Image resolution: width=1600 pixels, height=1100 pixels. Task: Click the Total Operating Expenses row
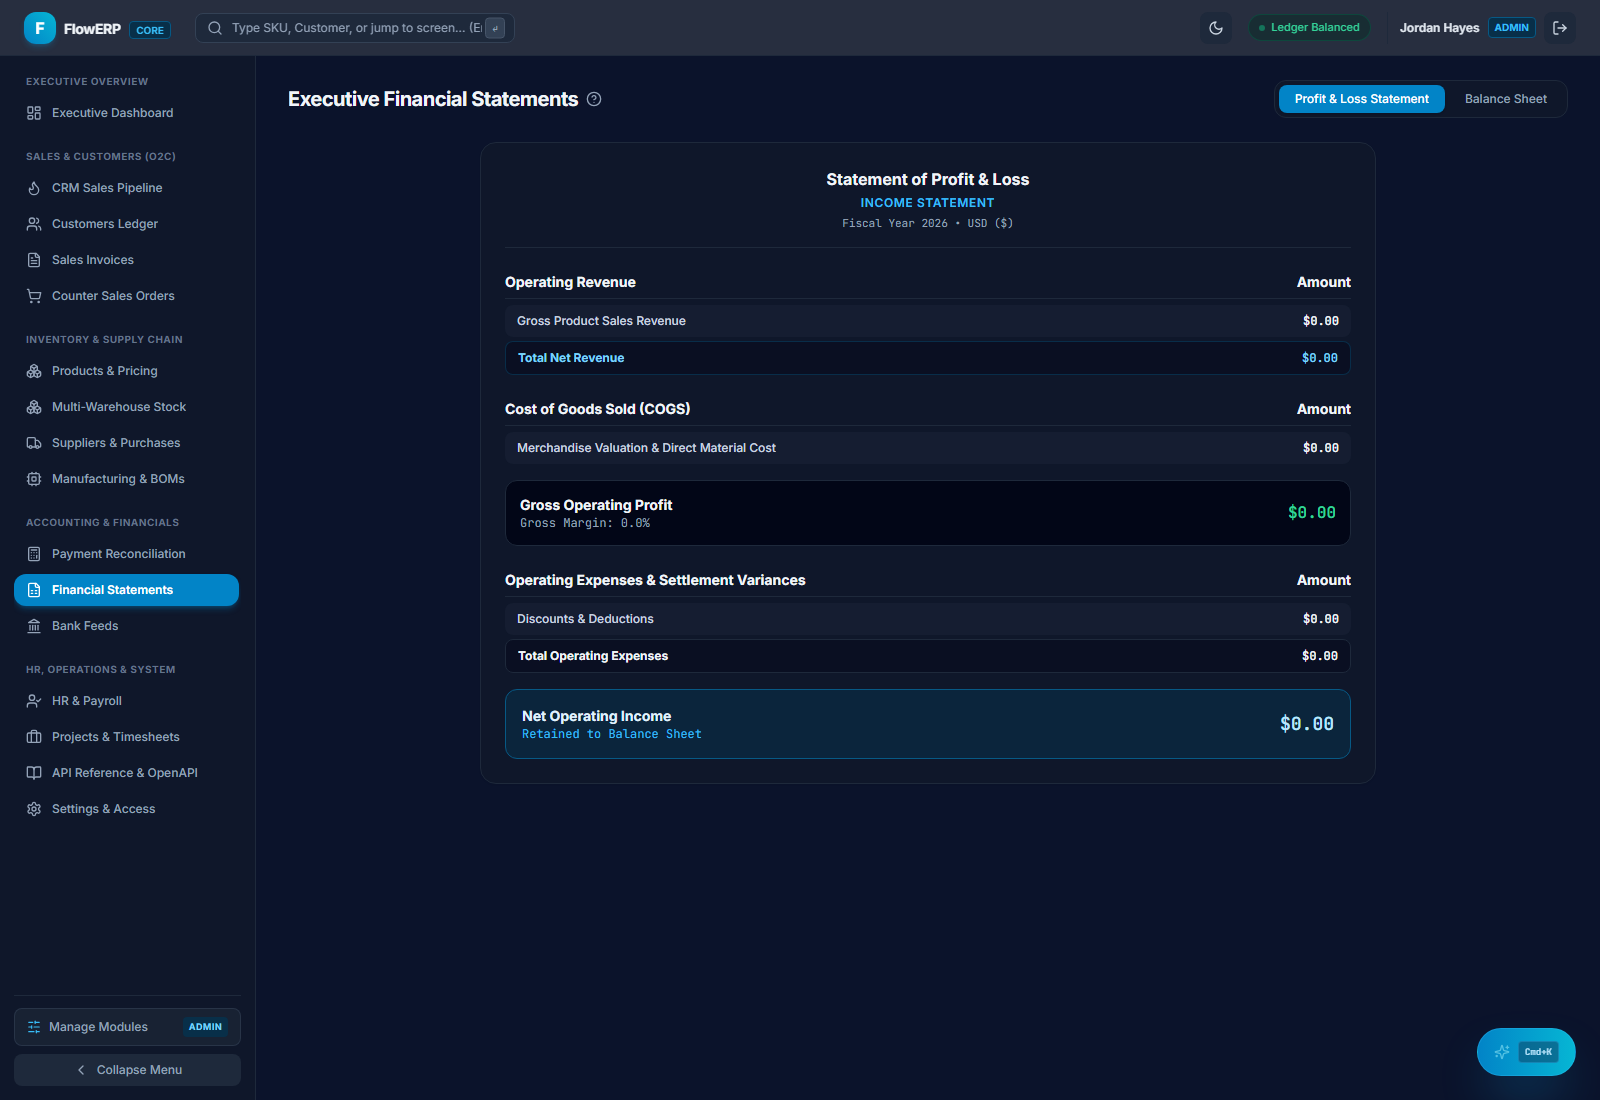[928, 656]
